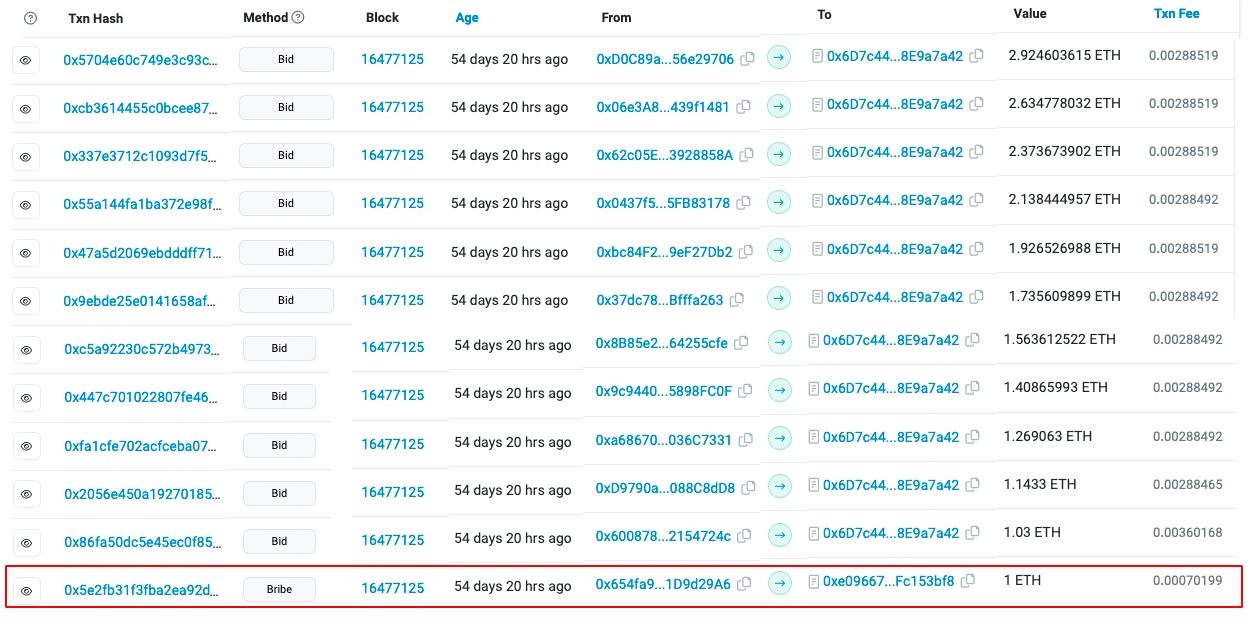1251x623 pixels.
Task: Copy From address 0x37dc78...Bfffa263
Action: click(736, 300)
